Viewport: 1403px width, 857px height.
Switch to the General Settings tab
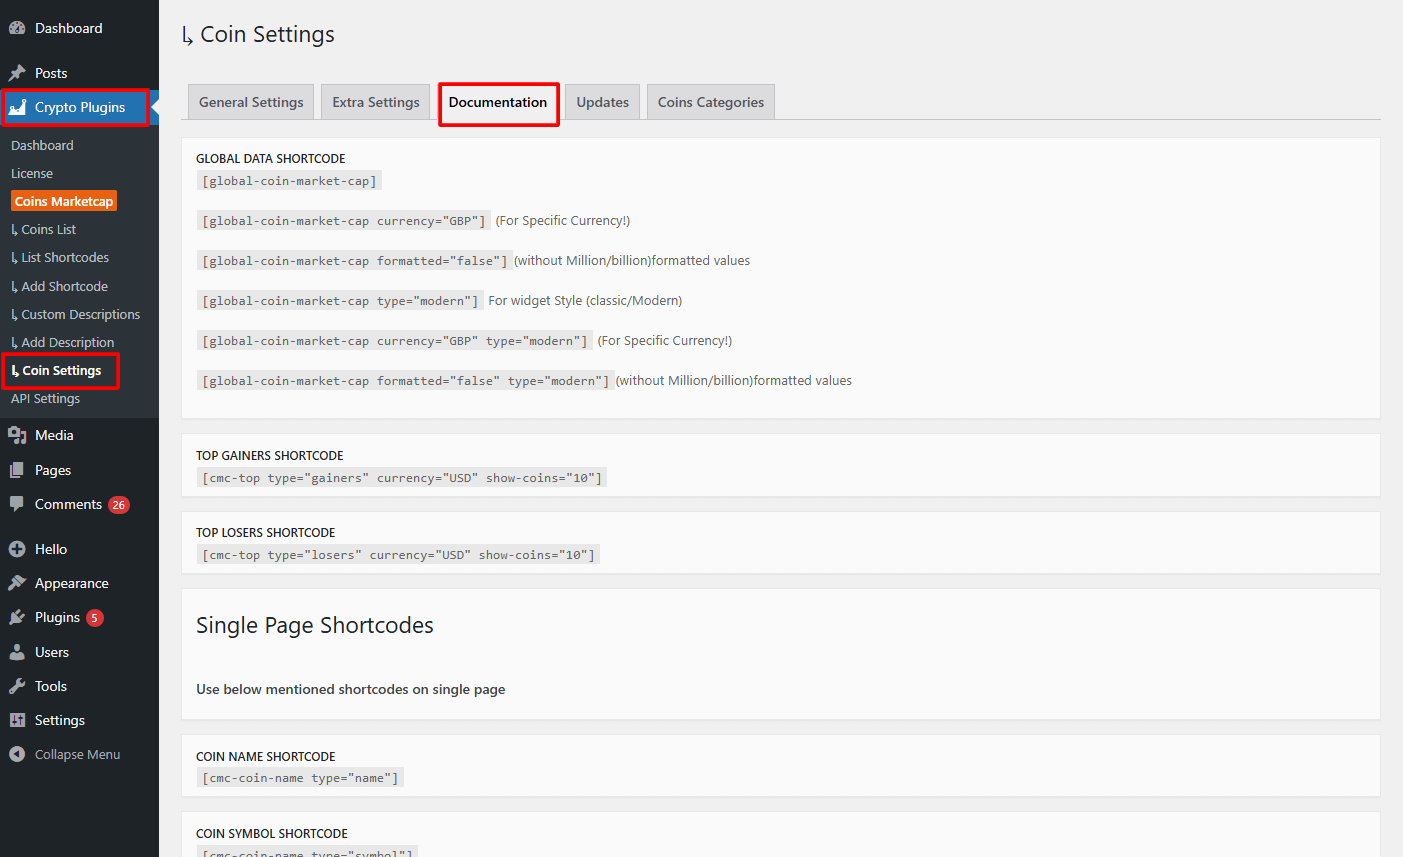click(251, 102)
